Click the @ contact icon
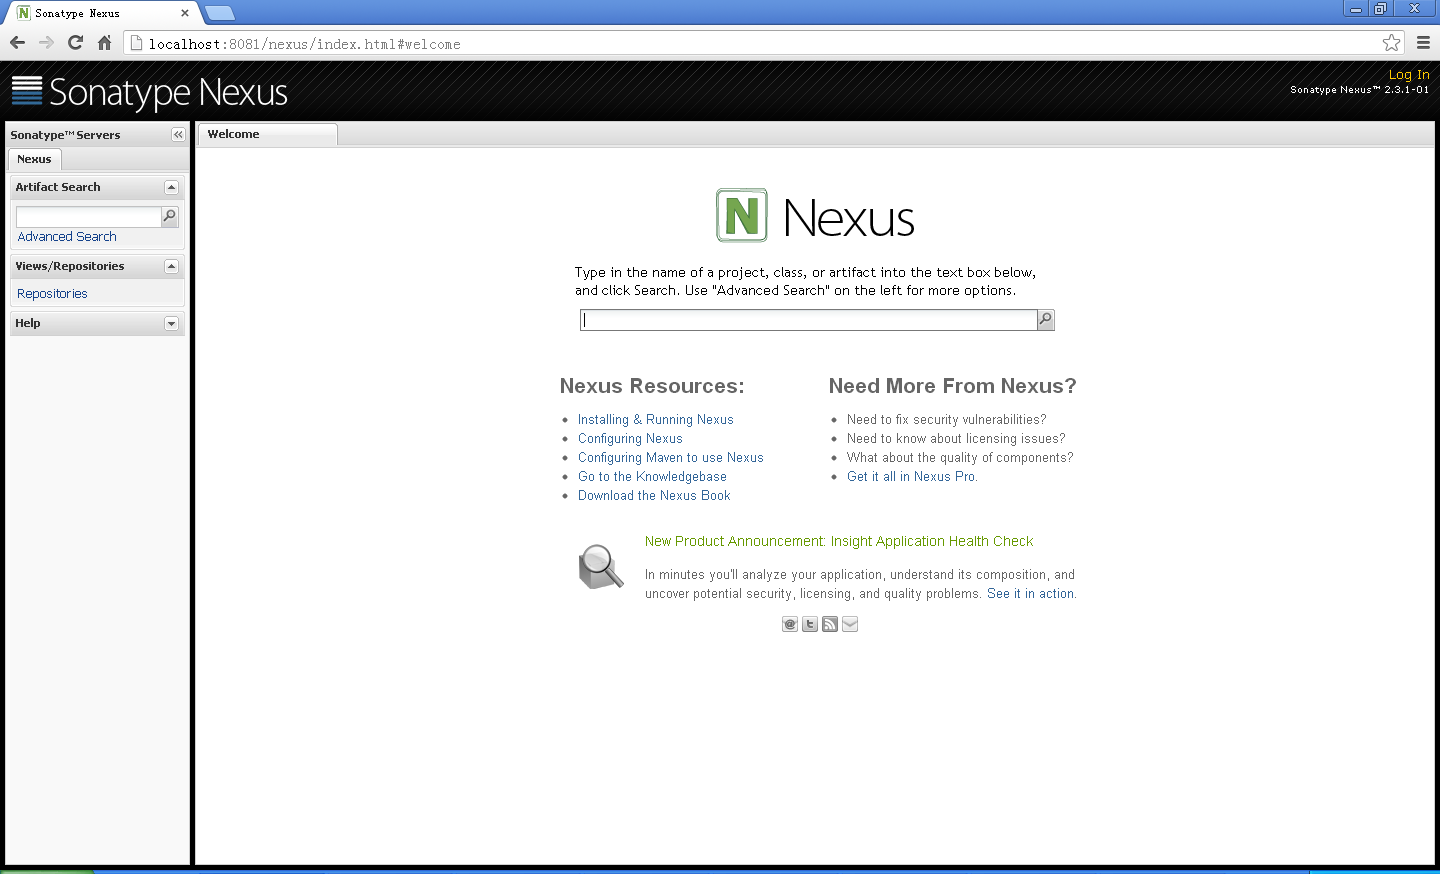1440x874 pixels. click(790, 624)
